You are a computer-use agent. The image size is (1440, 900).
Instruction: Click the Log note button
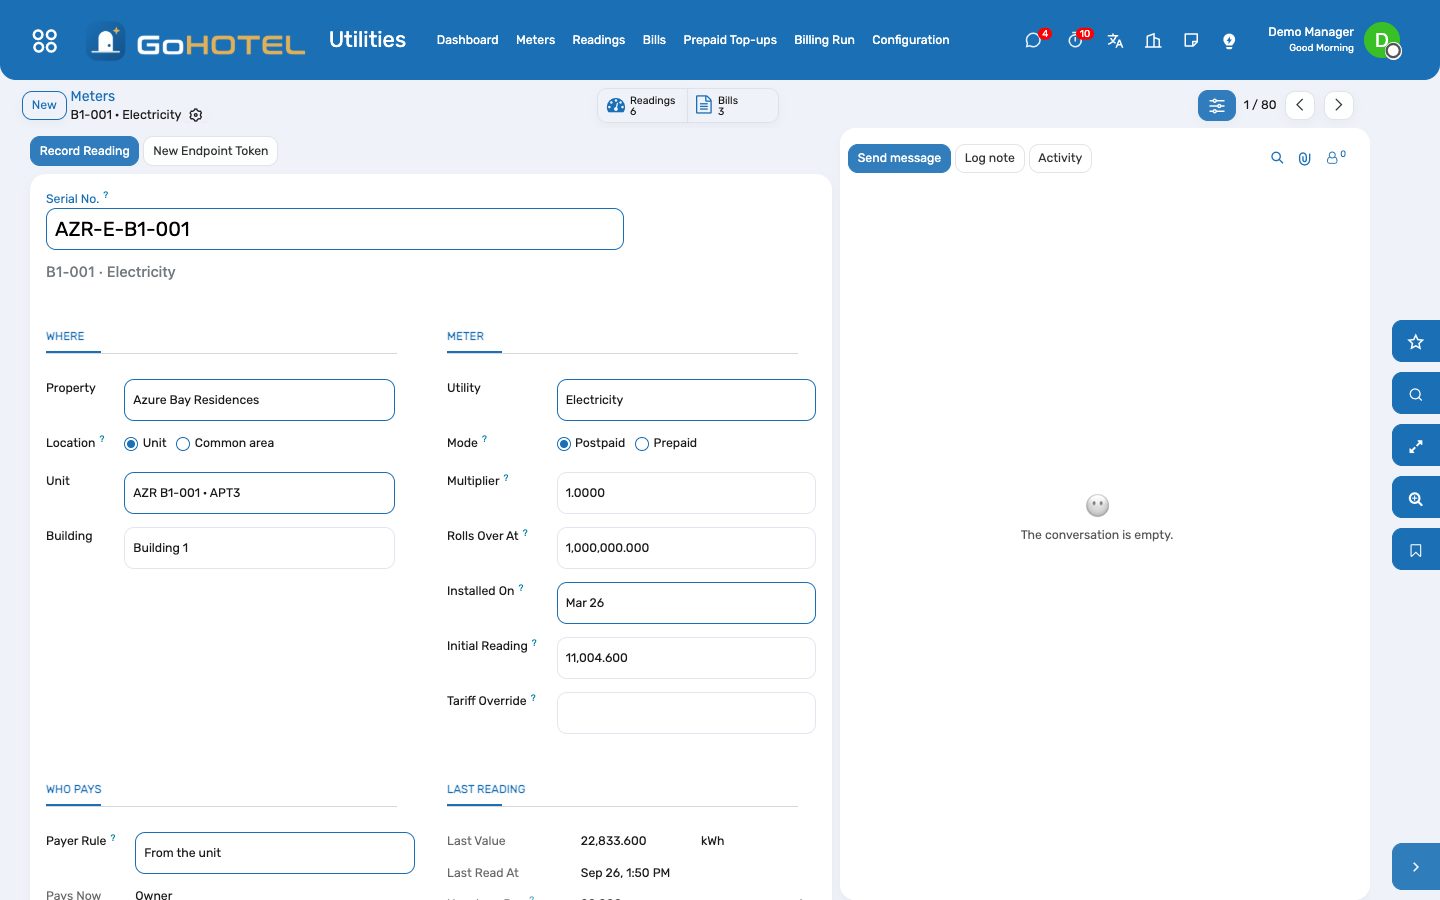(989, 158)
